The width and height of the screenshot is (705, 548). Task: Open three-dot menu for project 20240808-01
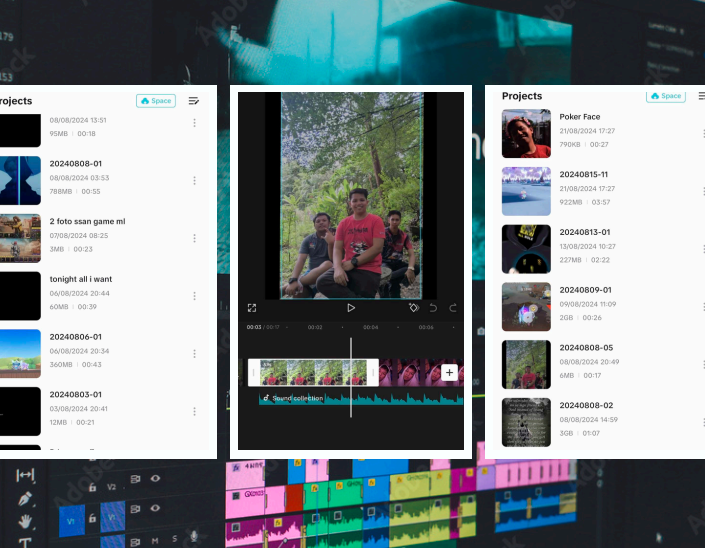[194, 180]
